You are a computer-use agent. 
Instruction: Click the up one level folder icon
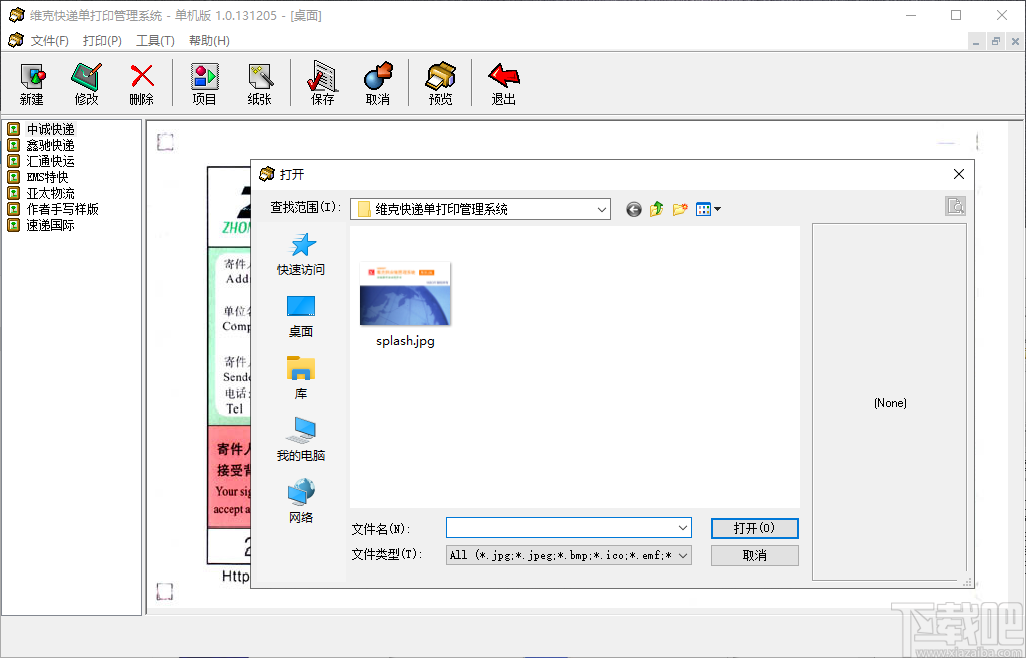(656, 209)
